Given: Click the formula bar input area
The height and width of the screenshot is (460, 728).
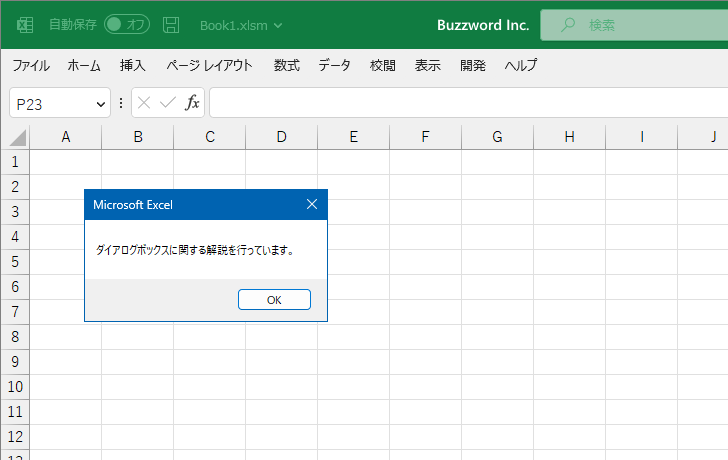Looking at the screenshot, I should [x=469, y=103].
